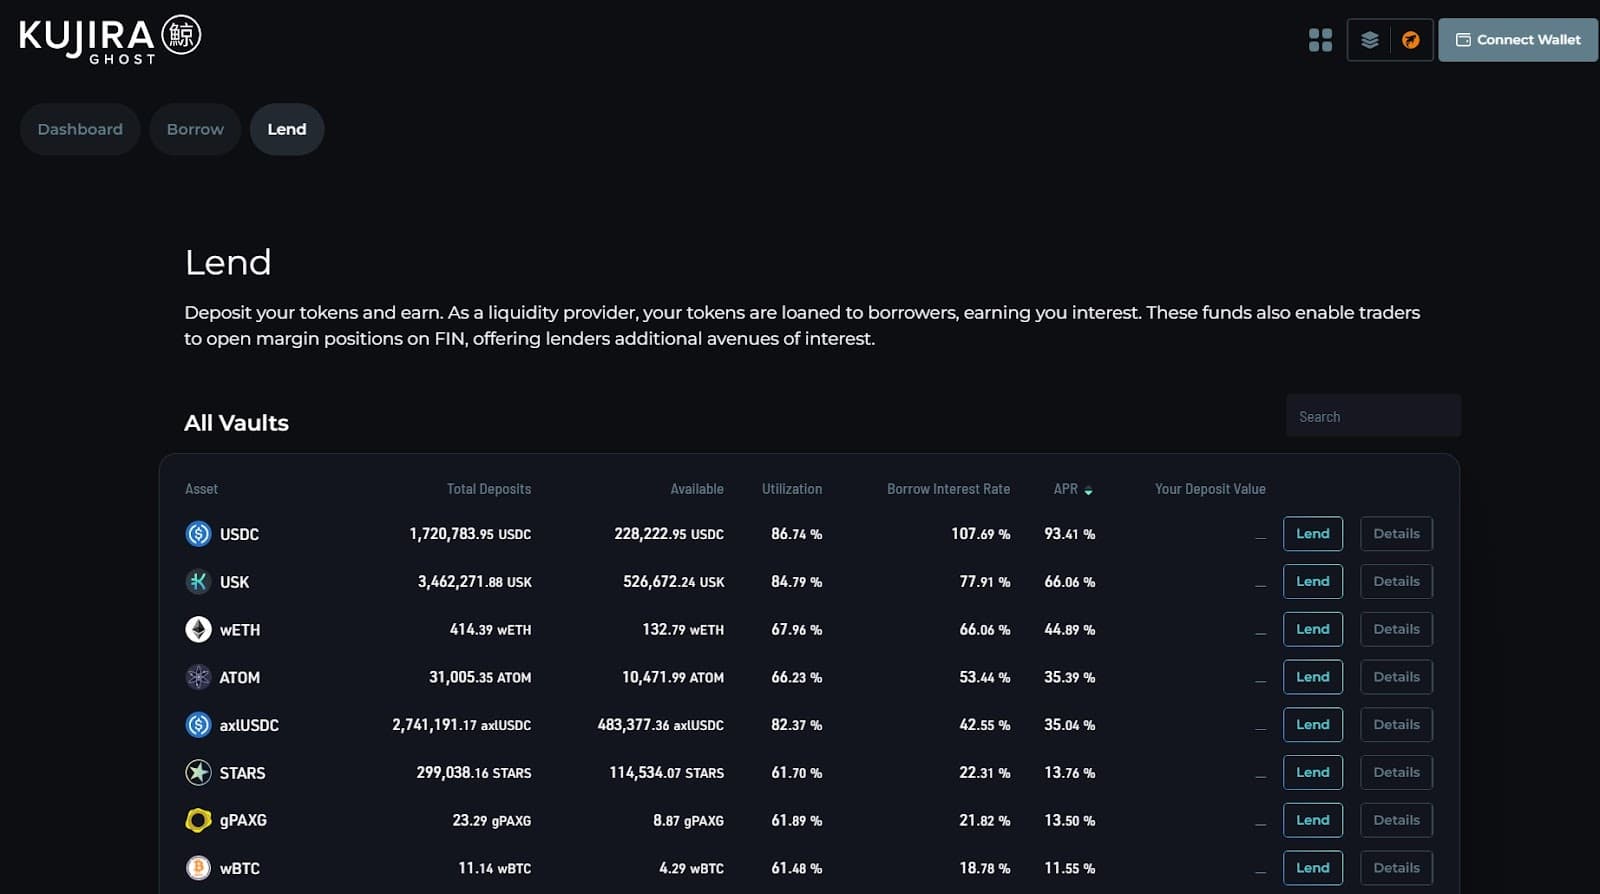Click the STARS token icon
Image resolution: width=1600 pixels, height=894 pixels.
198,772
